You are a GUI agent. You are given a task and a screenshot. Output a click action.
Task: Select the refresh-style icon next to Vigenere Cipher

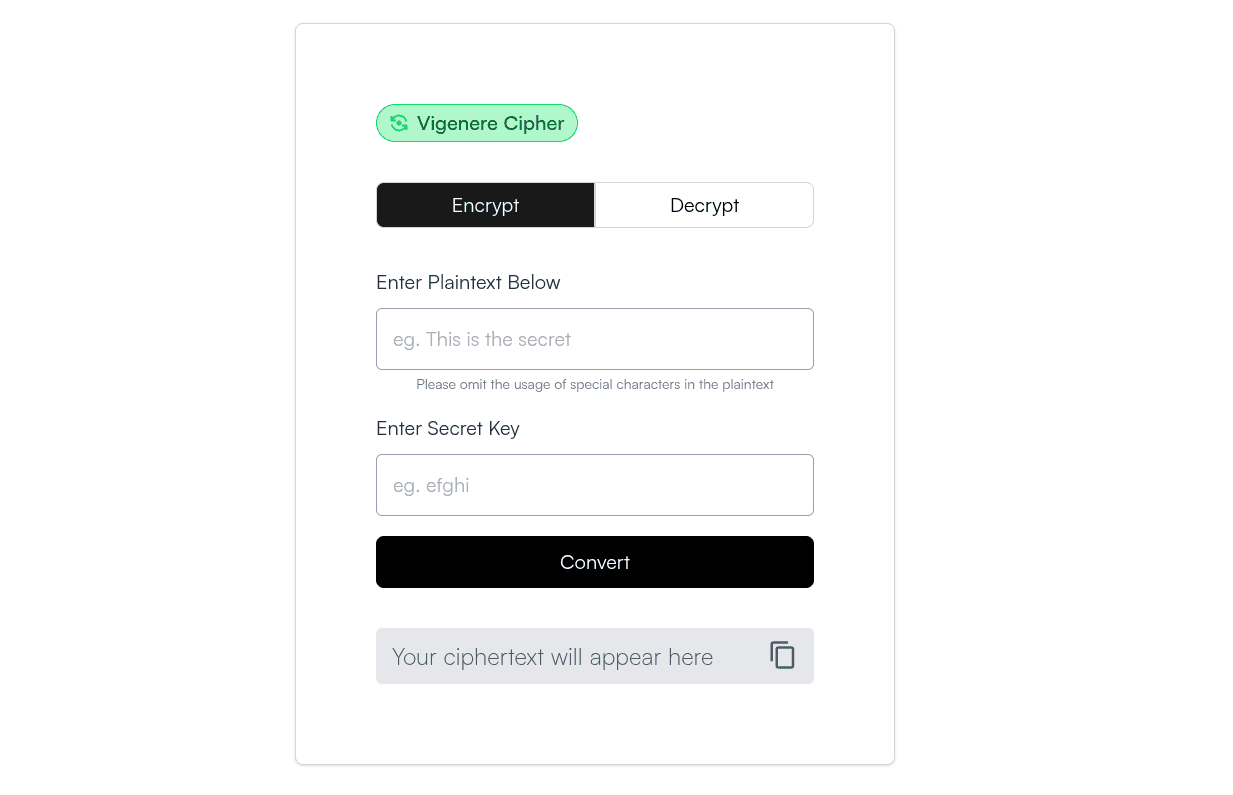point(399,123)
